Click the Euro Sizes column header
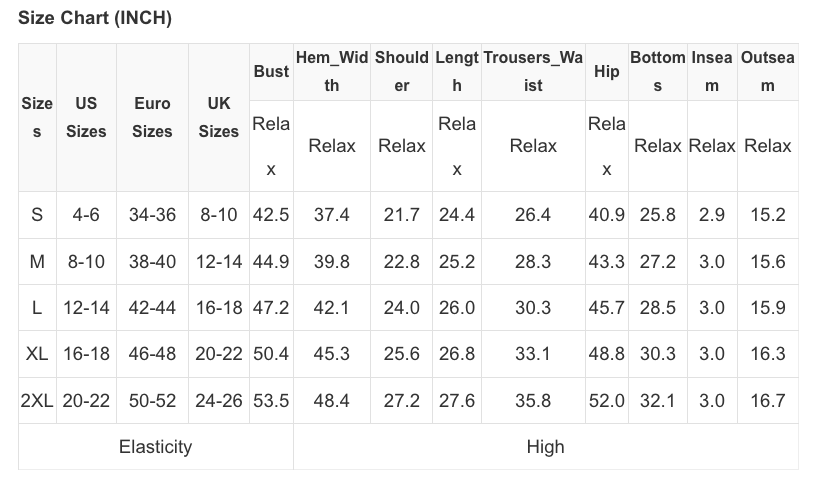This screenshot has width=828, height=494. (152, 117)
